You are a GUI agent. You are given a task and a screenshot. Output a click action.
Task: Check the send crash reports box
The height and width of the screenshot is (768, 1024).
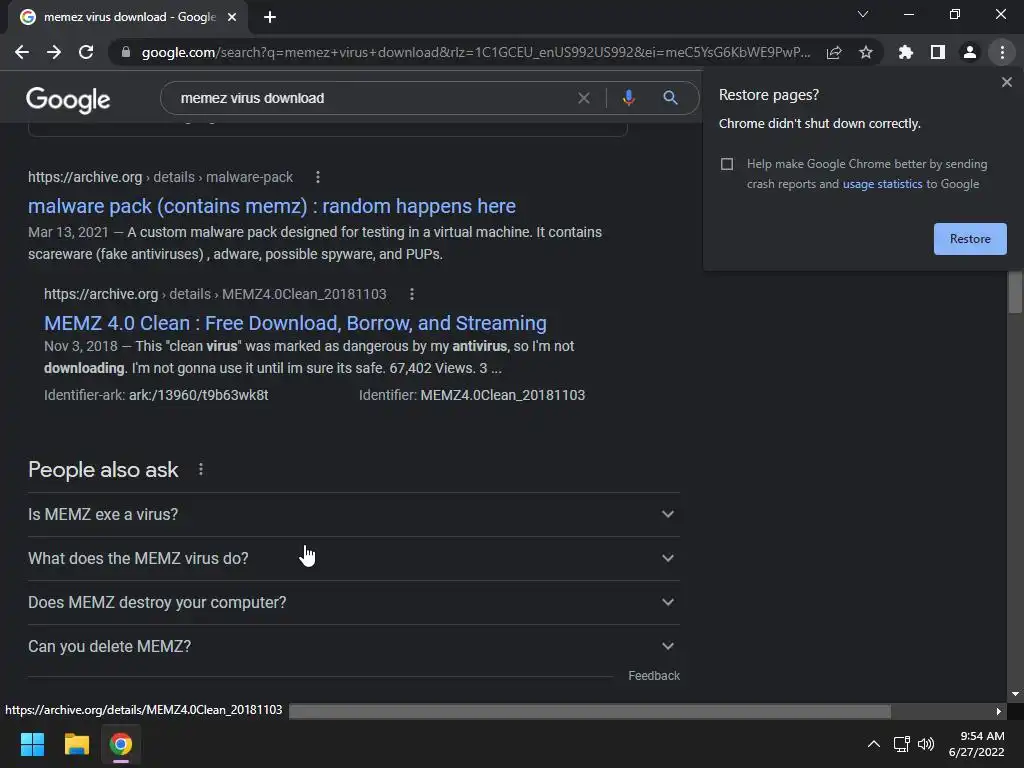(727, 164)
